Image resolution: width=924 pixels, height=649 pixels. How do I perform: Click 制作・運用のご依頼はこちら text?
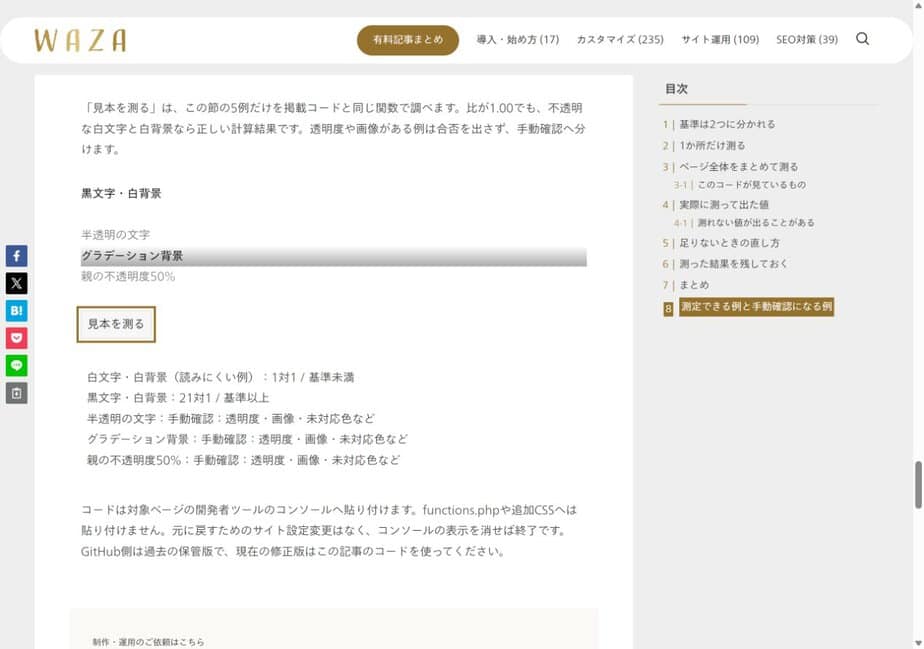point(148,642)
